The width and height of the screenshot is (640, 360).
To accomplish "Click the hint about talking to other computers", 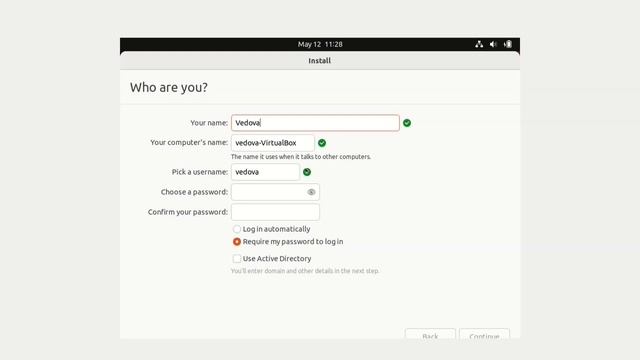I will click(301, 157).
